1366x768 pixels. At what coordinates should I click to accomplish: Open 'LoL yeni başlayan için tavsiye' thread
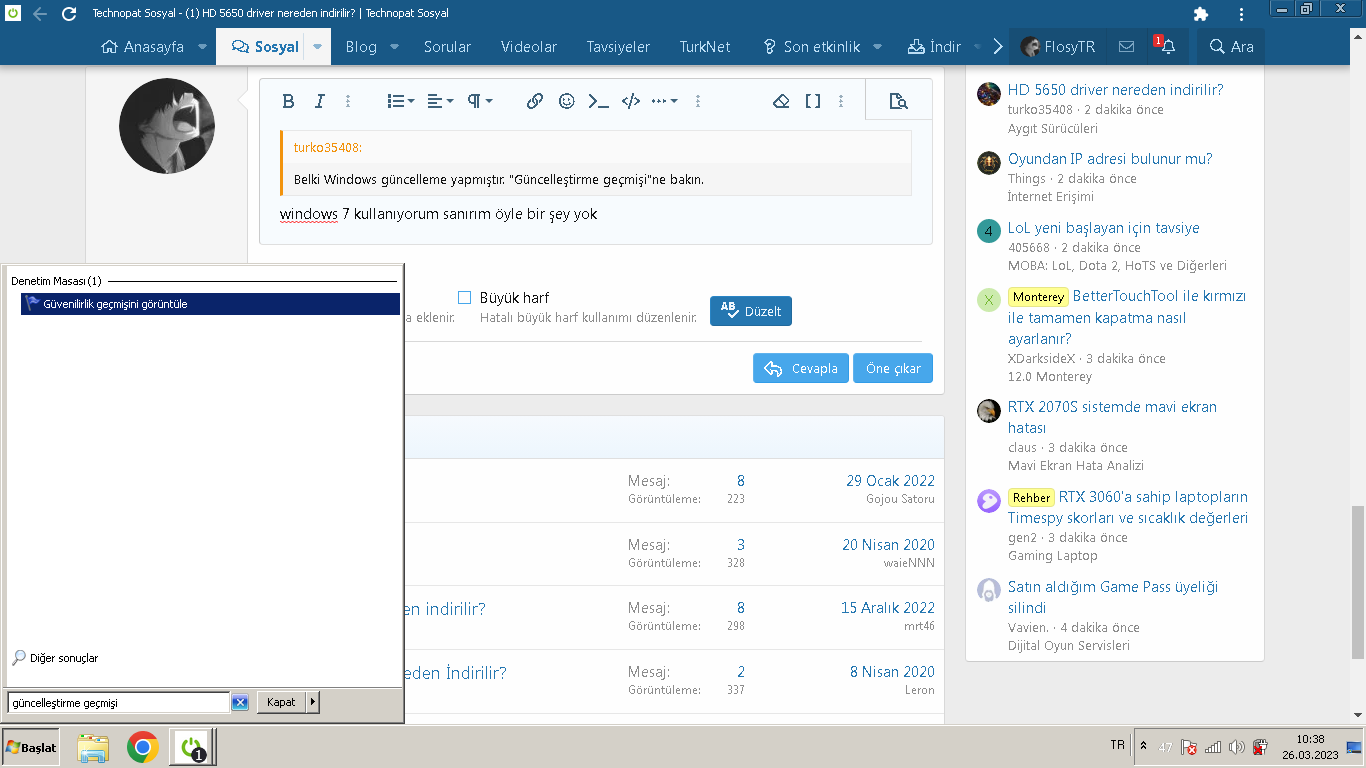[x=1104, y=228]
